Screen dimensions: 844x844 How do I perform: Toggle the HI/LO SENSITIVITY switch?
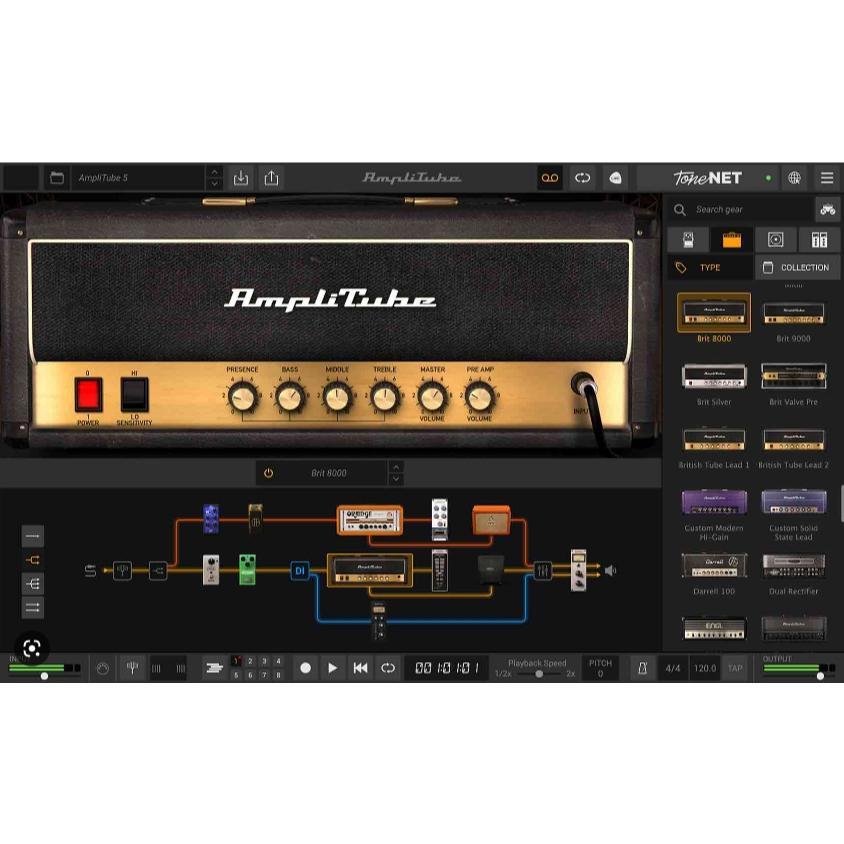tap(134, 395)
